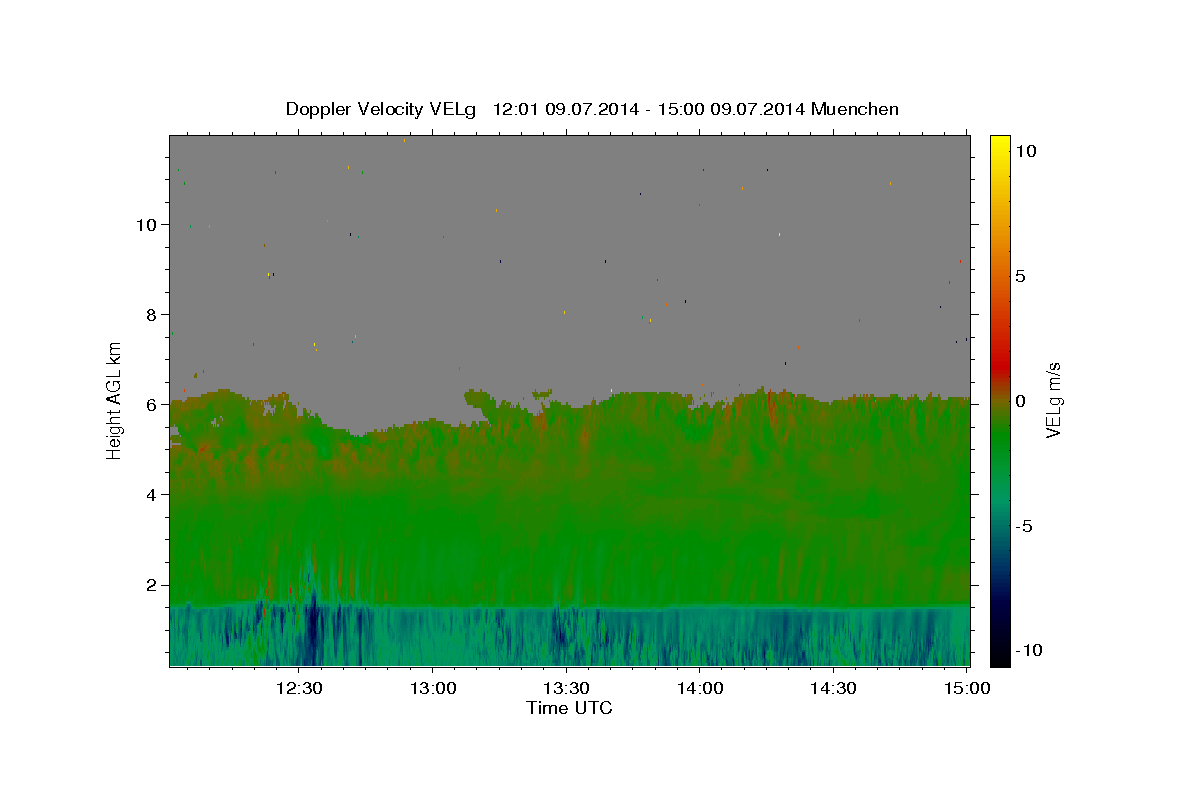The width and height of the screenshot is (1200, 800).
Task: Click the 15:00 time tick label
Action: [x=966, y=688]
